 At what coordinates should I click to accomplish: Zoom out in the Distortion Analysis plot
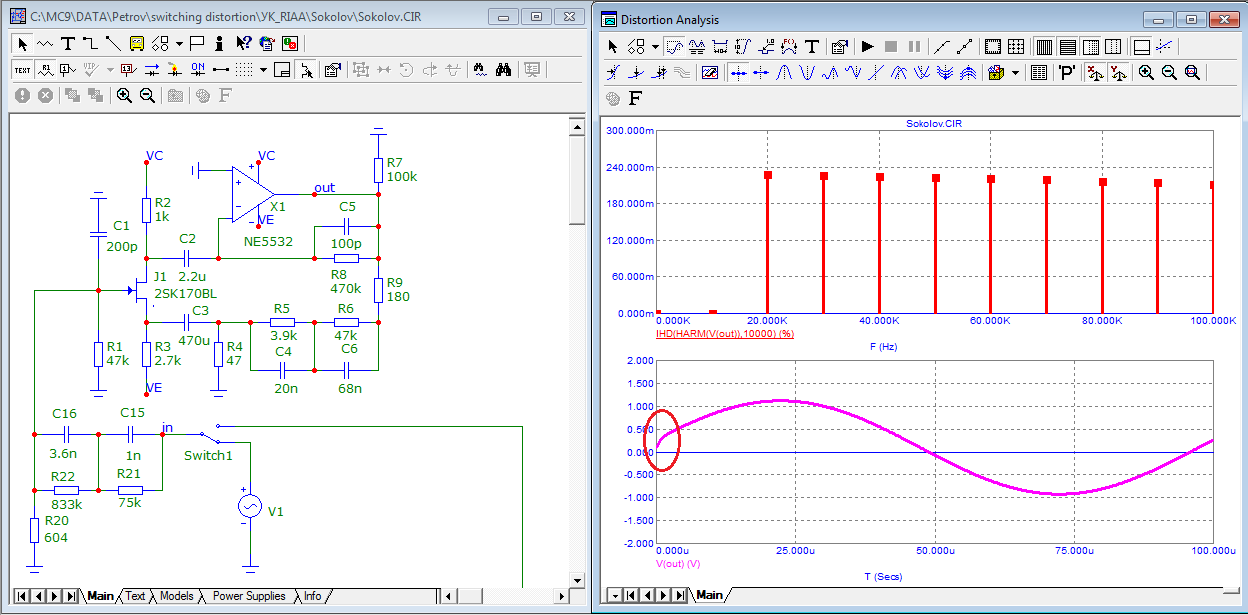1169,72
